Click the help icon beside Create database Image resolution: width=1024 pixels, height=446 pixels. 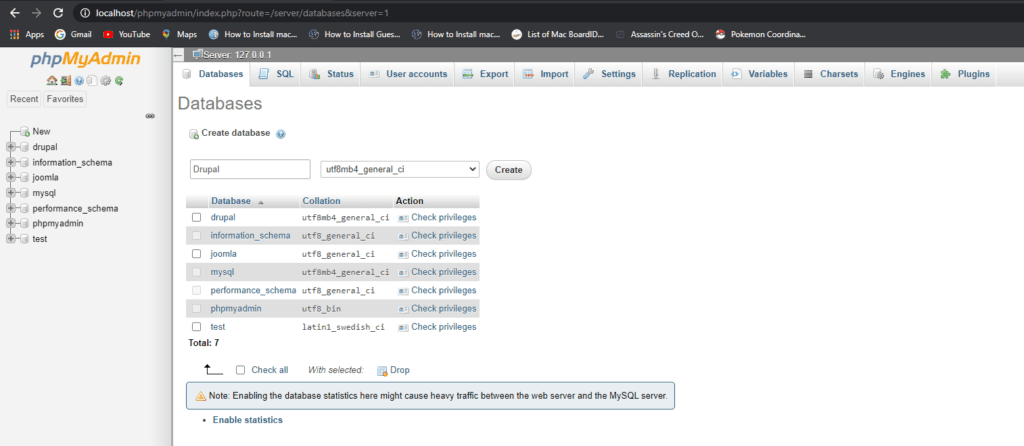(281, 134)
